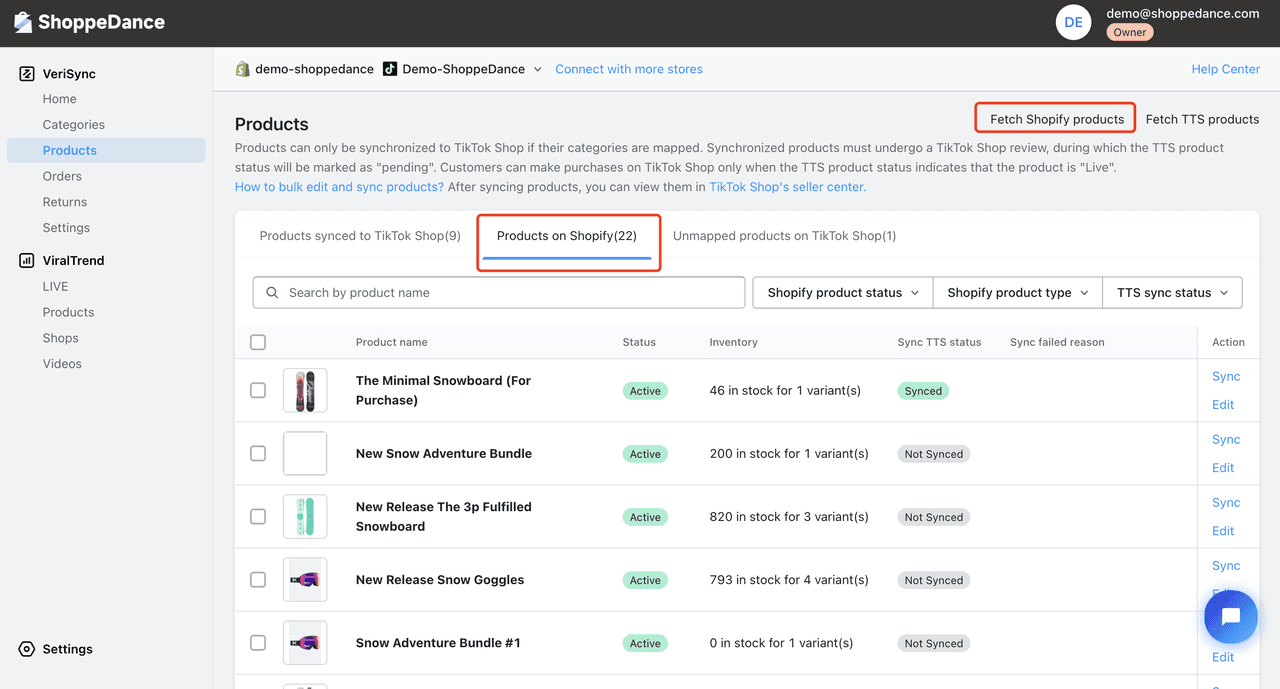1280x689 pixels.
Task: Open ViralTrend LIVE page
Action: point(56,287)
